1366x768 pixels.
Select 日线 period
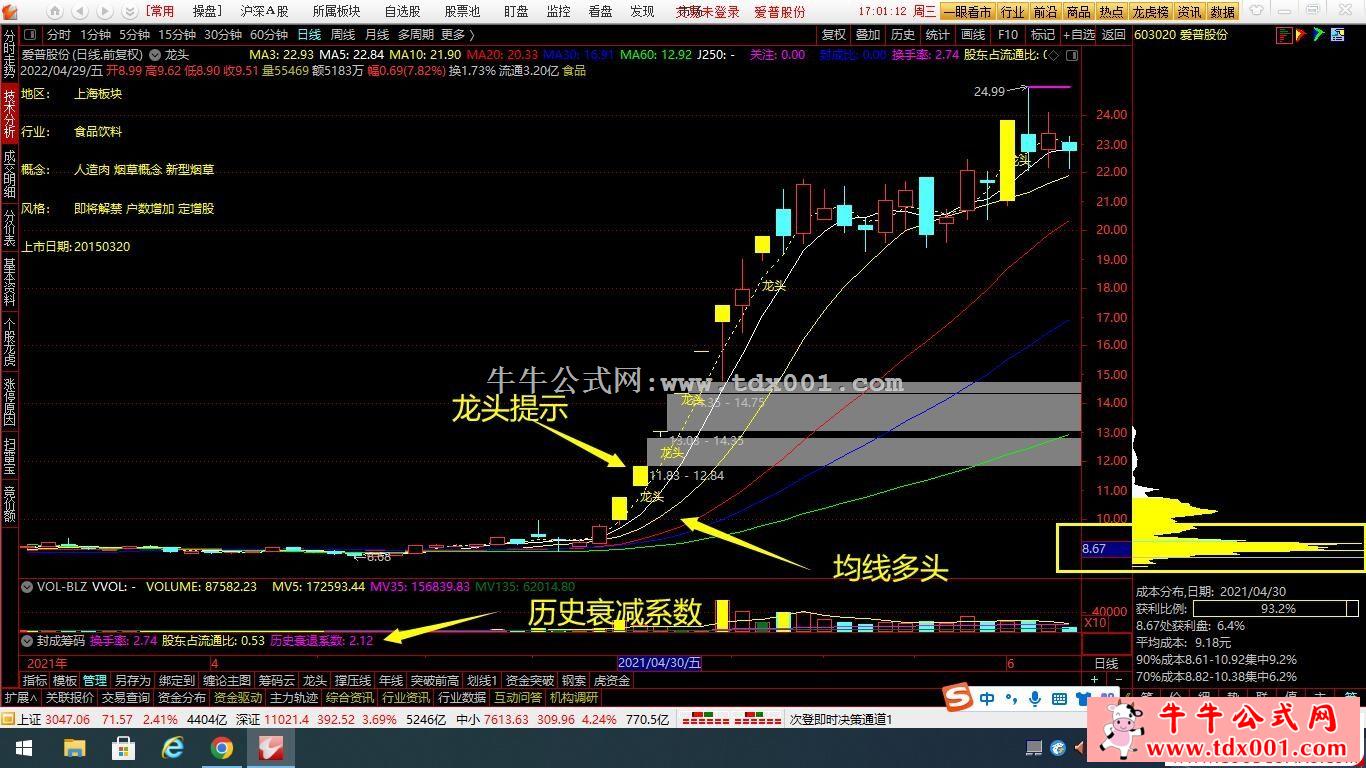click(x=309, y=35)
